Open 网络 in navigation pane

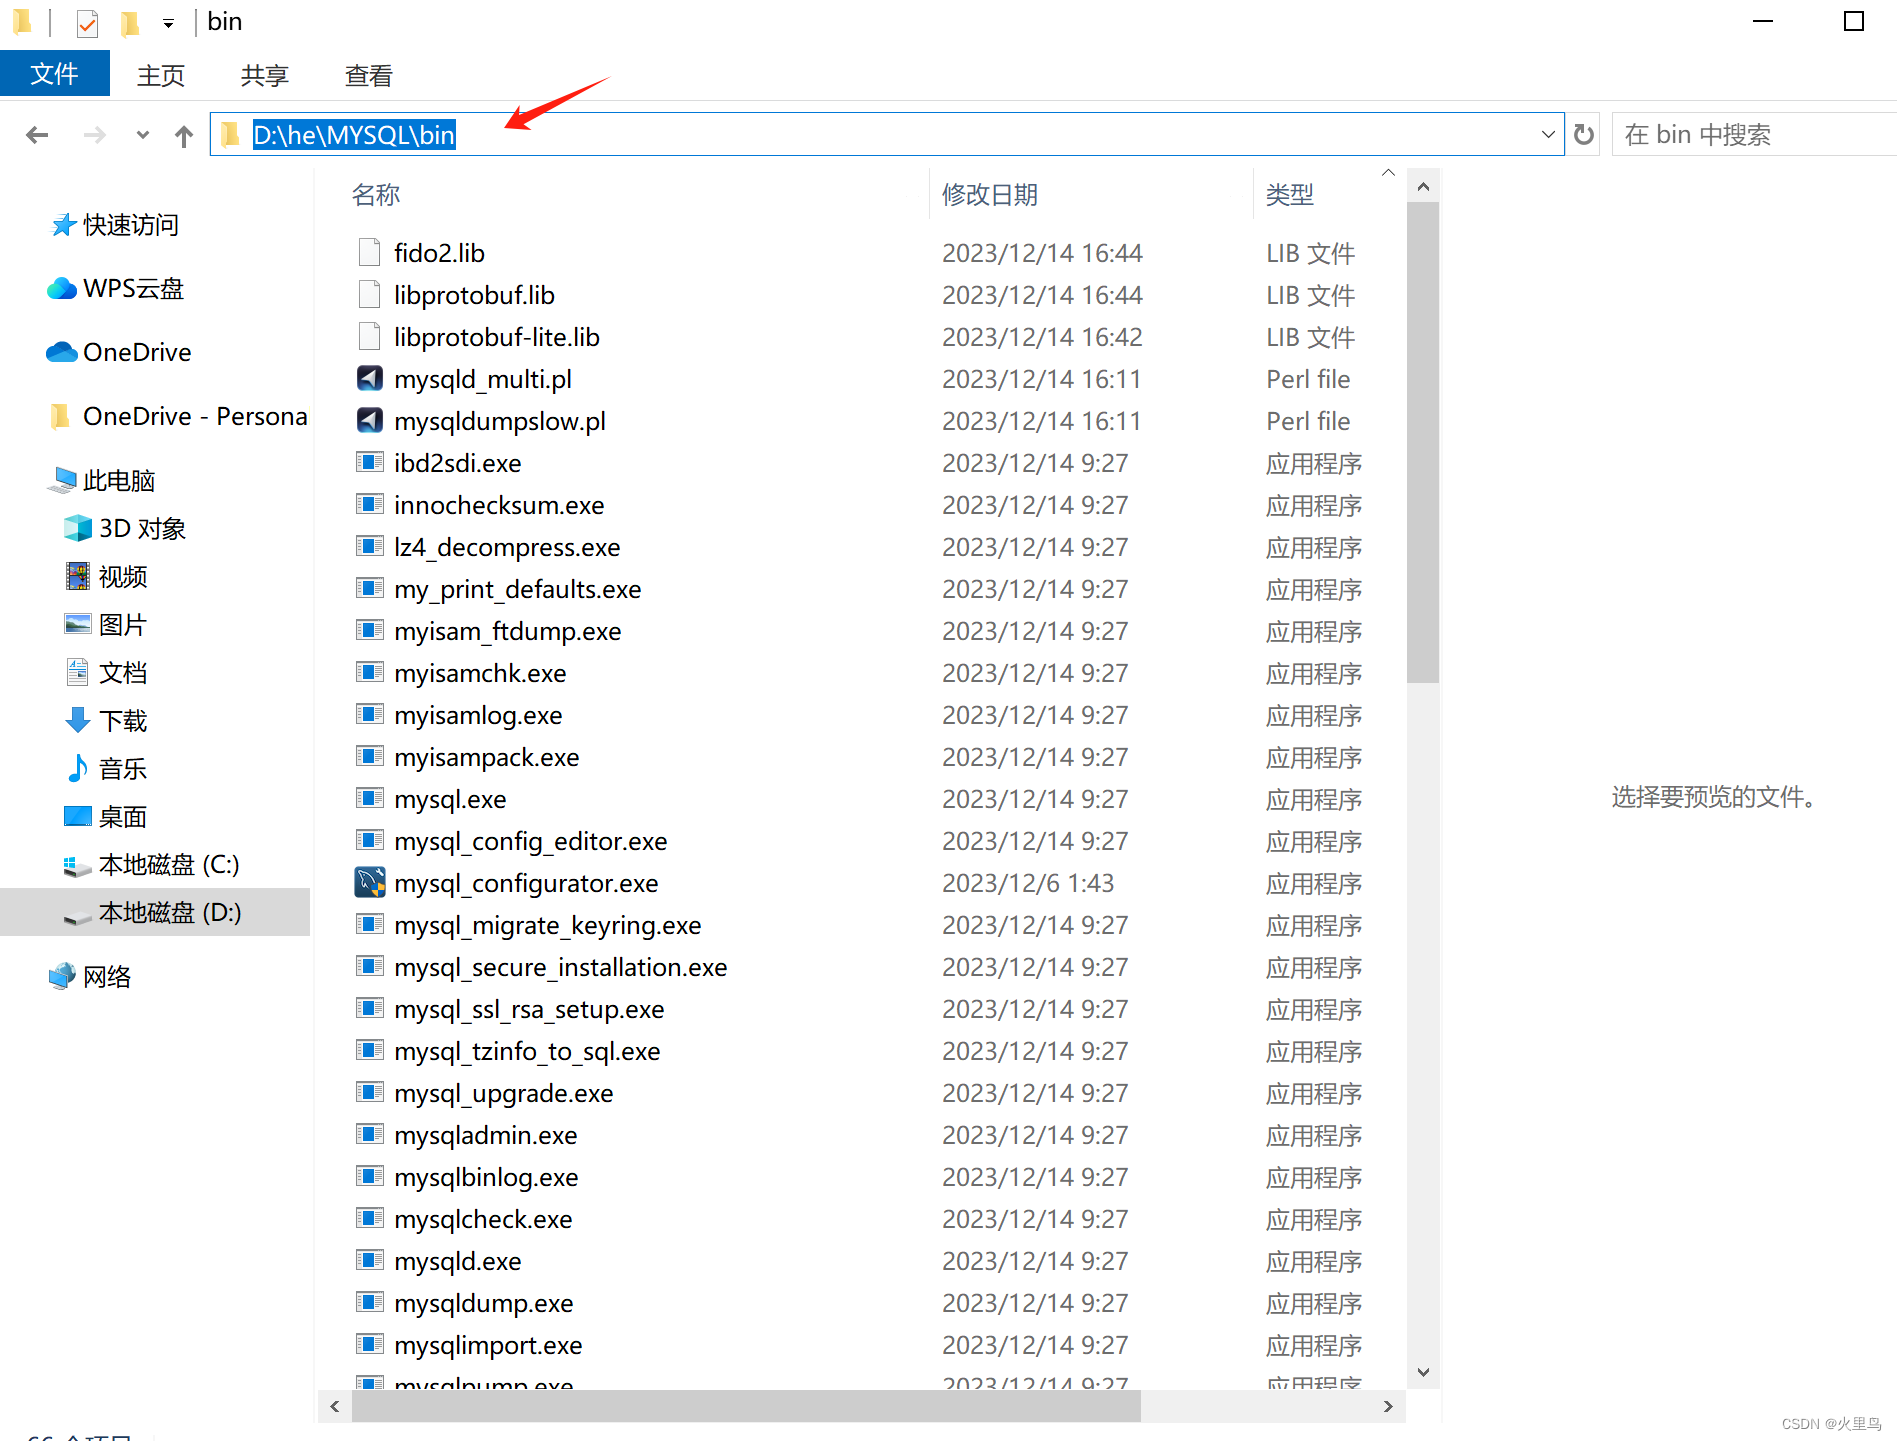pos(91,977)
